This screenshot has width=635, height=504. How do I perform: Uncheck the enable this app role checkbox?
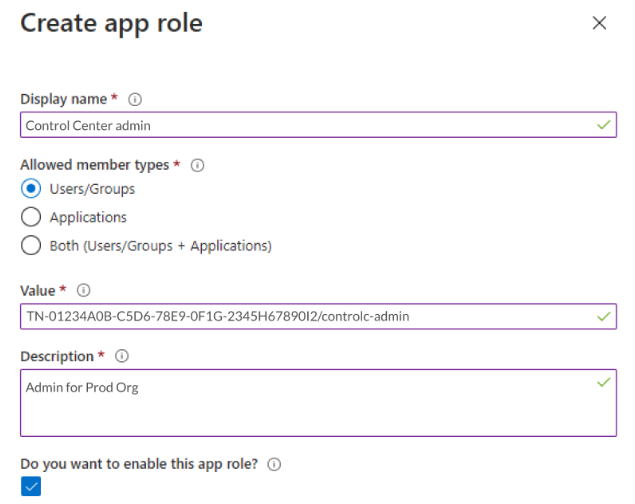[x=31, y=486]
